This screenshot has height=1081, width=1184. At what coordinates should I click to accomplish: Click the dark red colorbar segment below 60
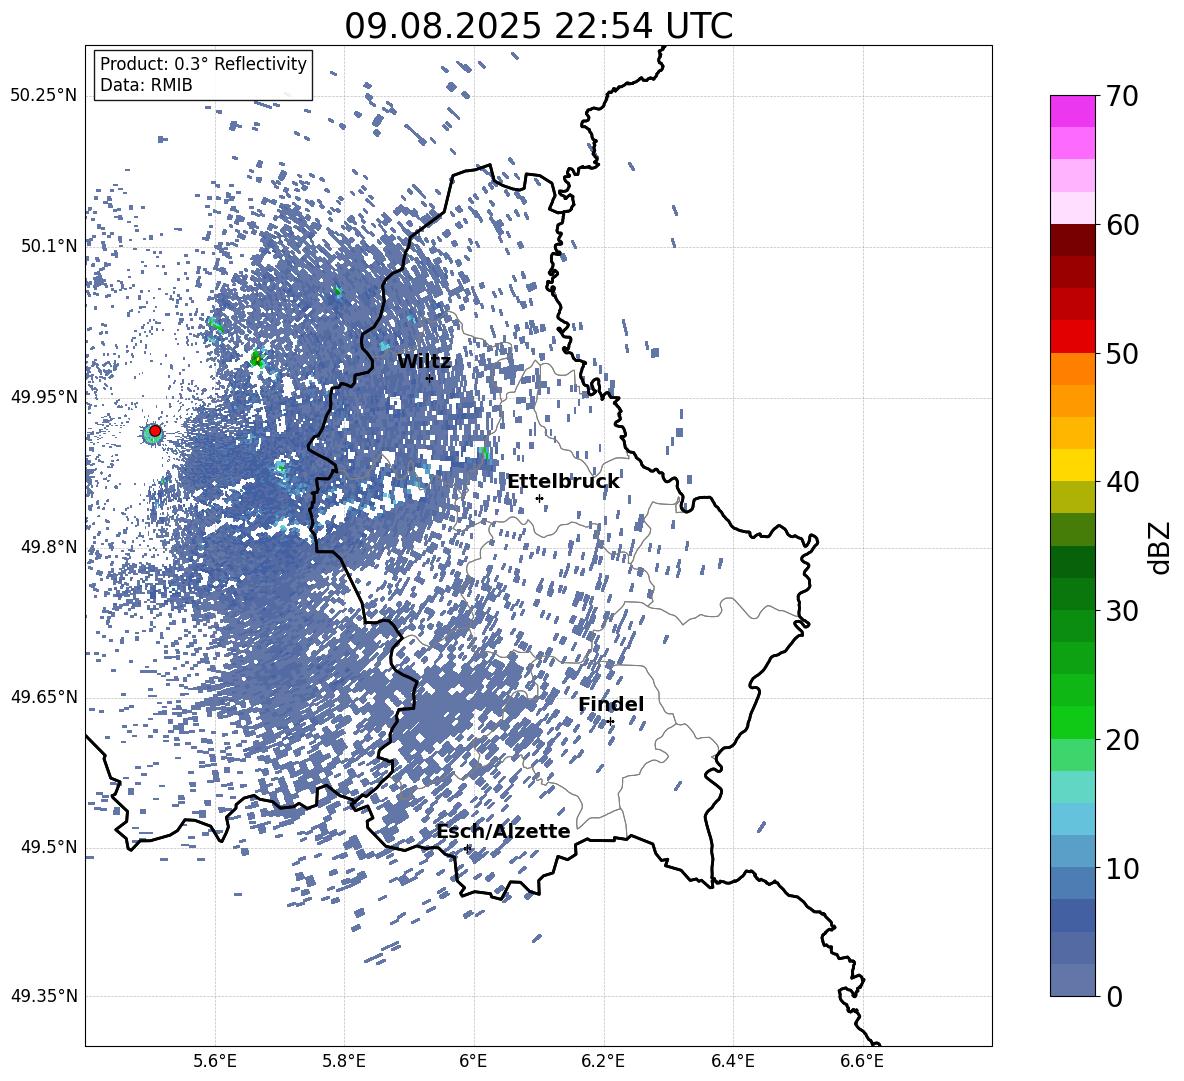pyautogui.click(x=1073, y=240)
